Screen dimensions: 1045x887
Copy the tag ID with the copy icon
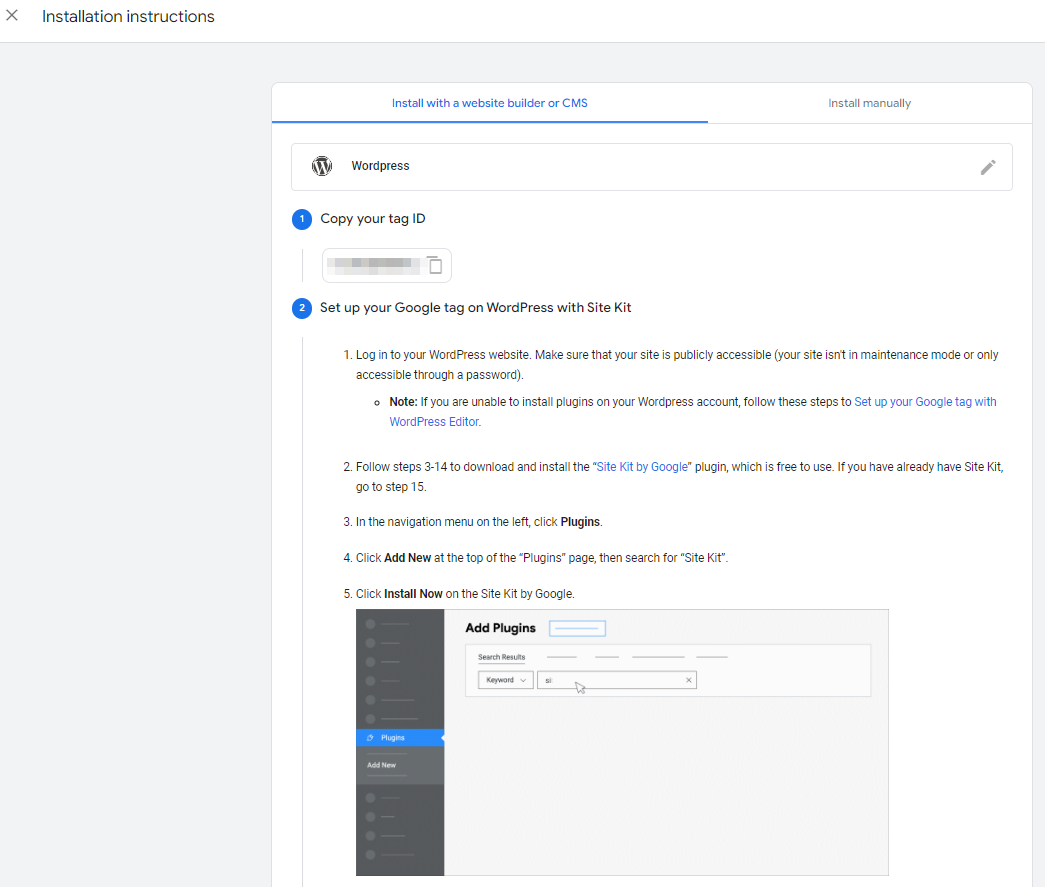coord(435,265)
